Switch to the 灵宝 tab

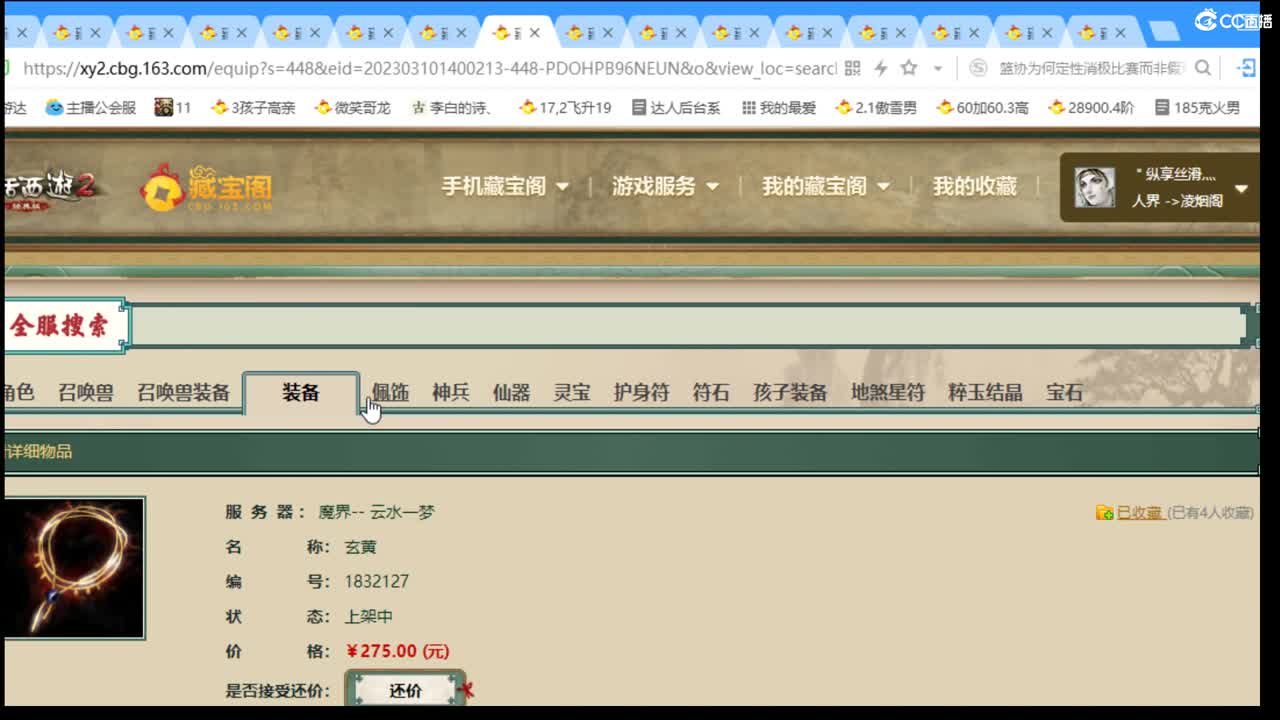tap(572, 393)
